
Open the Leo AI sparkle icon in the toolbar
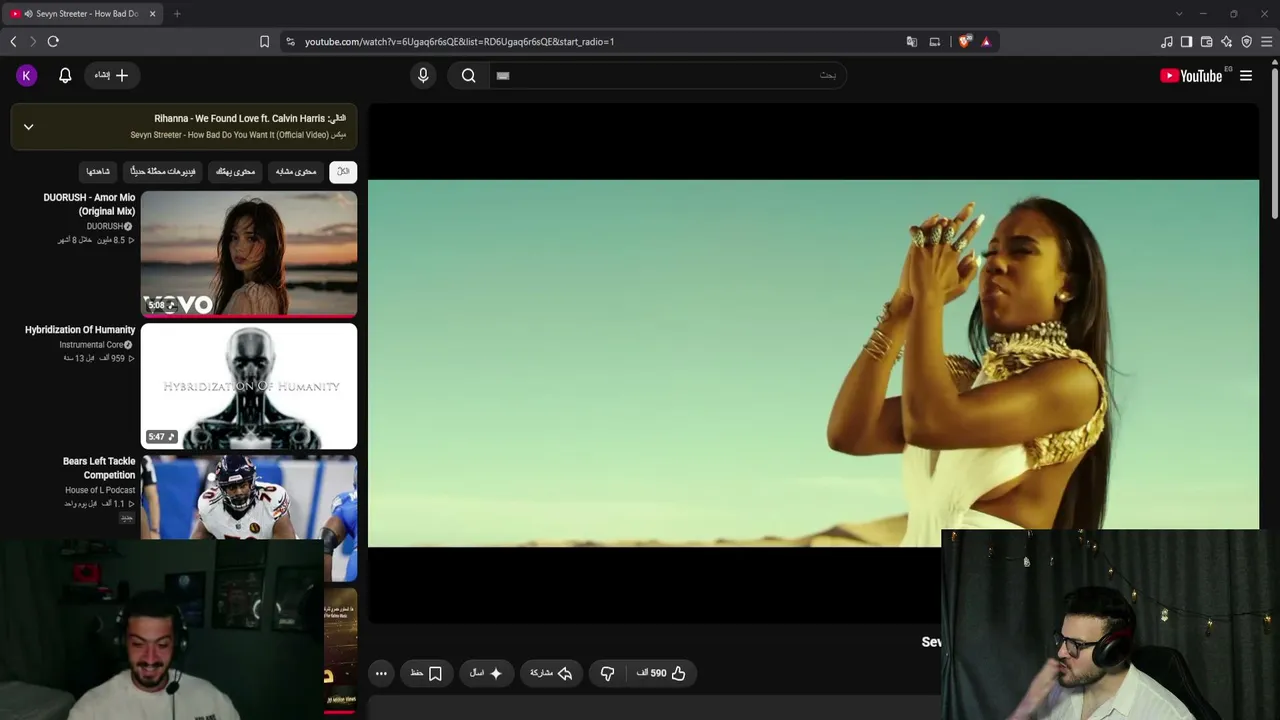click(1226, 41)
